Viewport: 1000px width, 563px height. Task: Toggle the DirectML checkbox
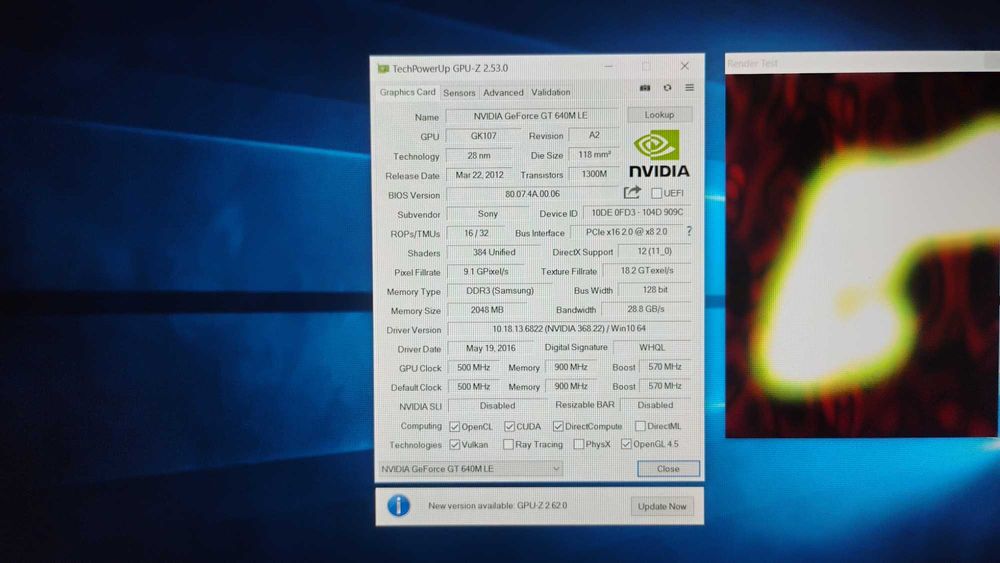tap(640, 425)
